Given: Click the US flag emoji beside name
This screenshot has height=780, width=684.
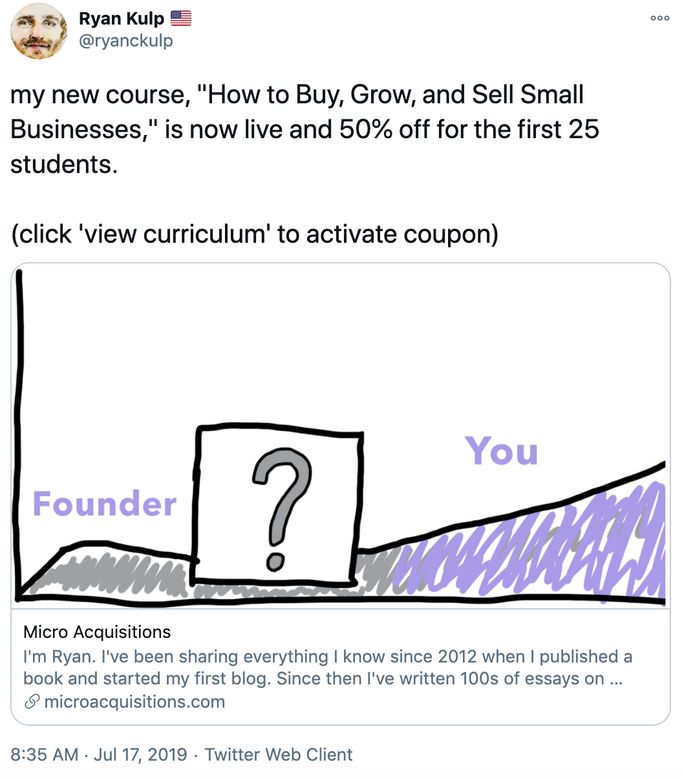Looking at the screenshot, I should pos(181,18).
